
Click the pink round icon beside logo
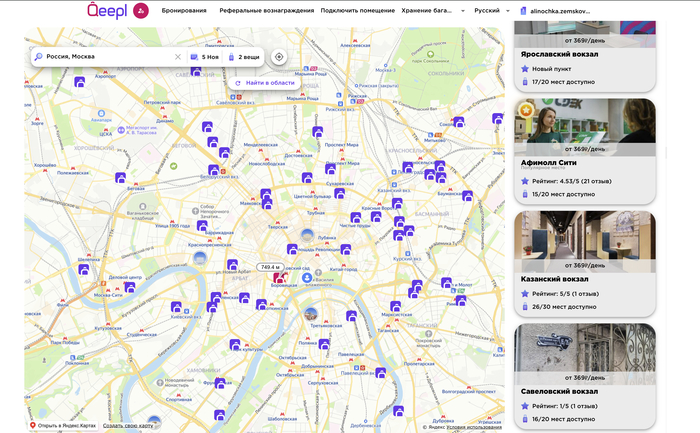[141, 11]
